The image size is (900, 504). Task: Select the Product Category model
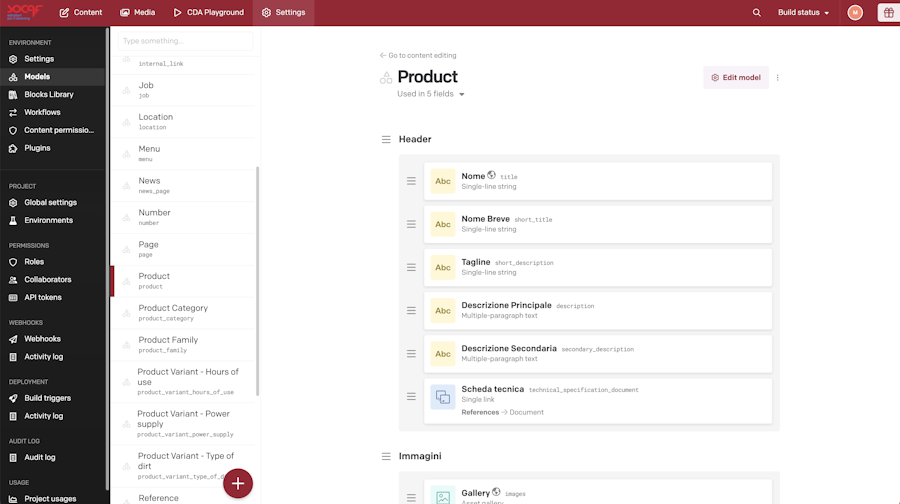point(183,313)
